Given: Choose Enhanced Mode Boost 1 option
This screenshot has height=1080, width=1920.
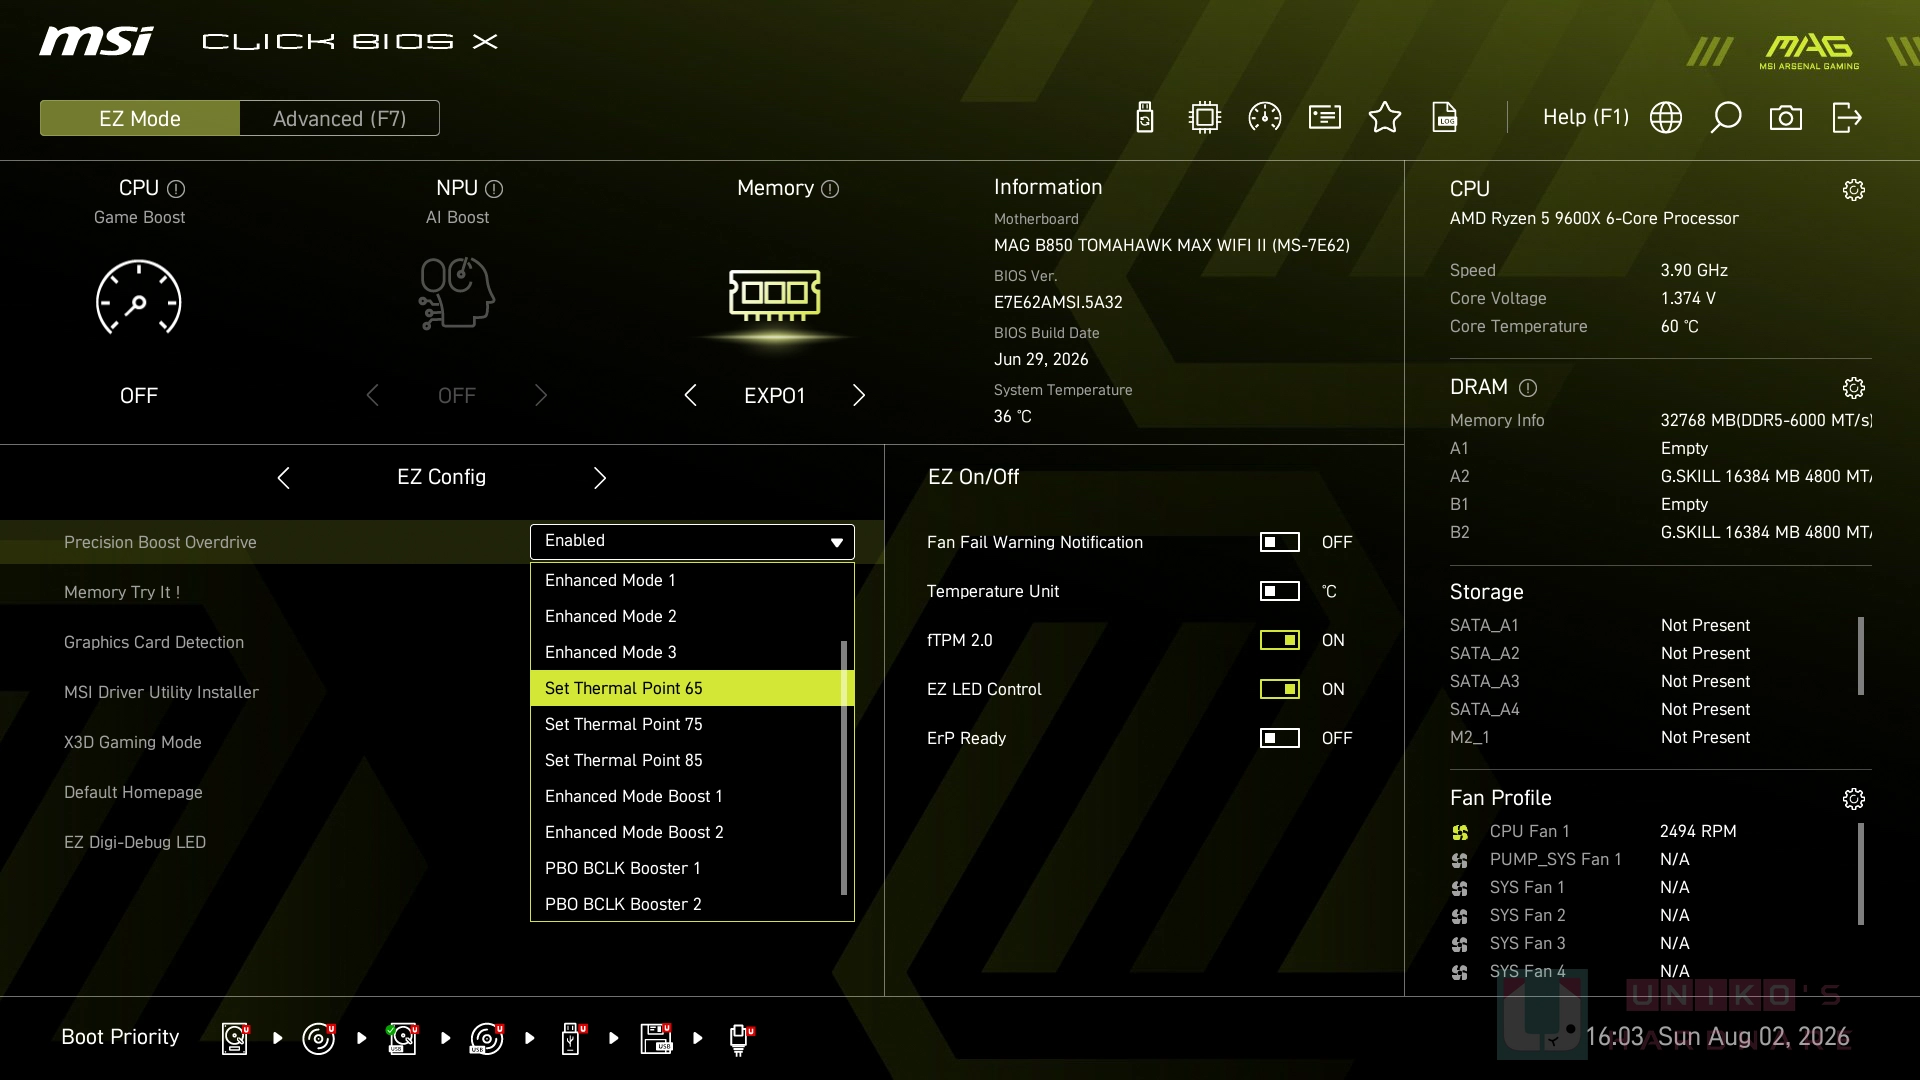Looking at the screenshot, I should pos(686,796).
